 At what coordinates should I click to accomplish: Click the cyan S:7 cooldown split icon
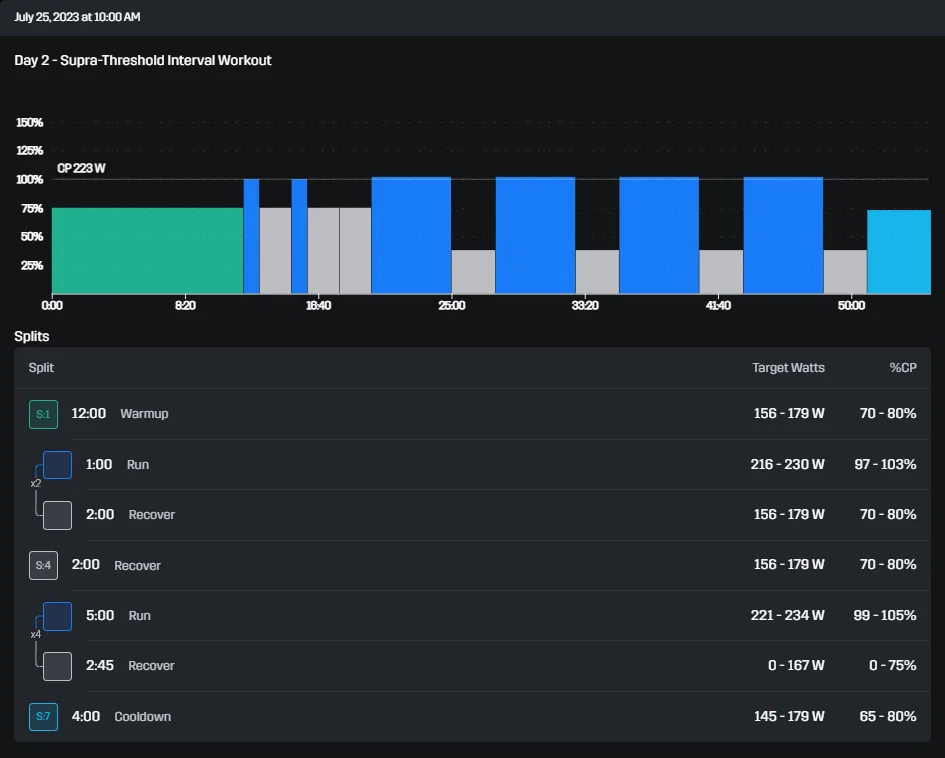tap(43, 716)
